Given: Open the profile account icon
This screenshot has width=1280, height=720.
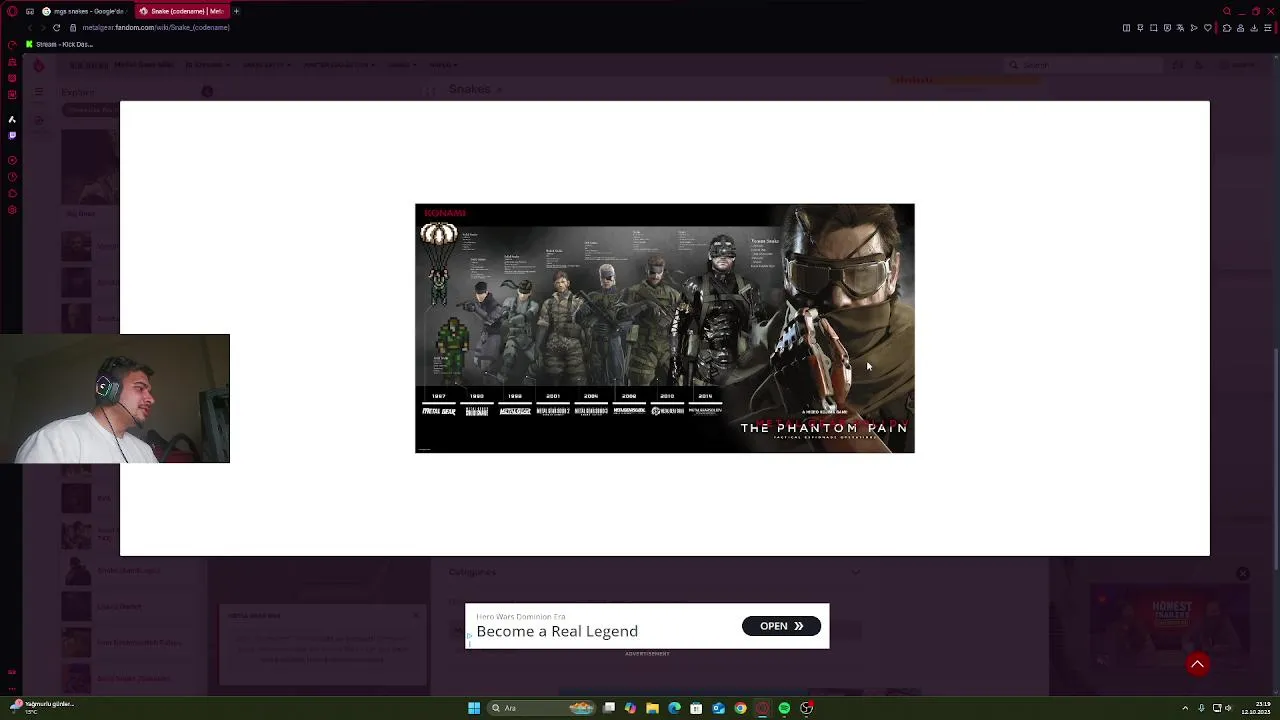Looking at the screenshot, I should coord(1241,28).
